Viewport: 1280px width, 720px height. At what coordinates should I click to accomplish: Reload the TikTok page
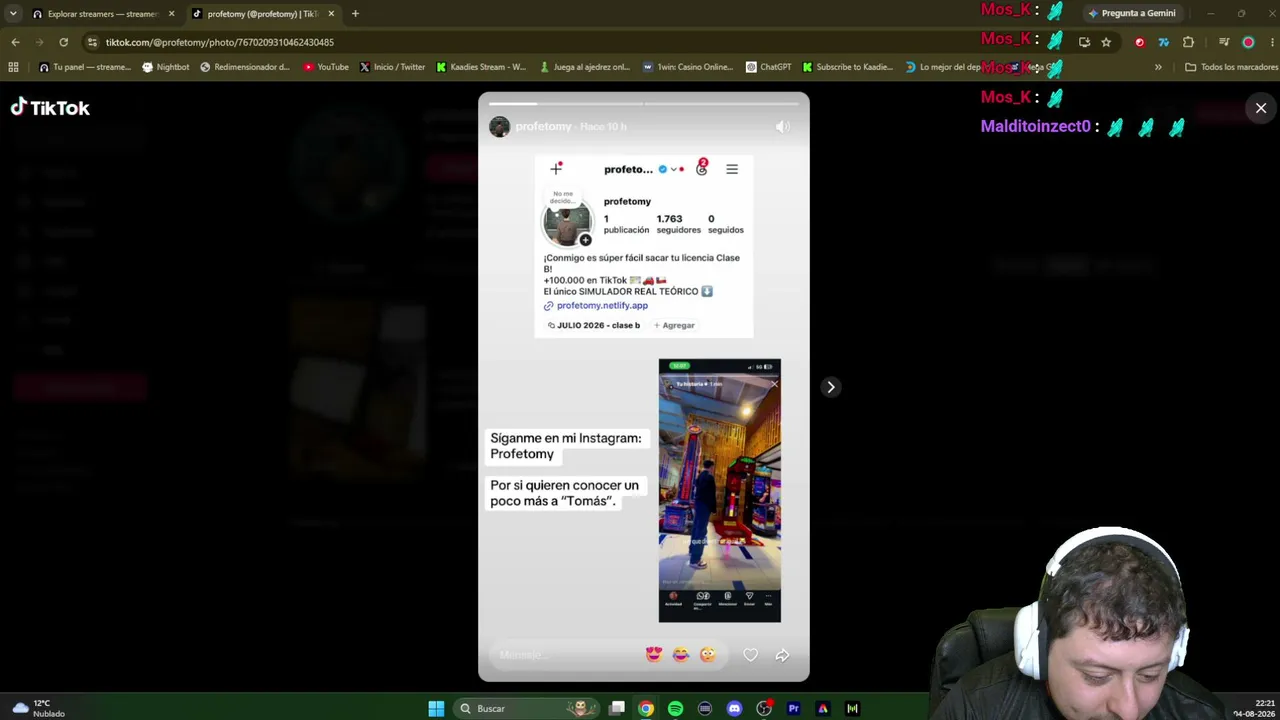coord(63,42)
